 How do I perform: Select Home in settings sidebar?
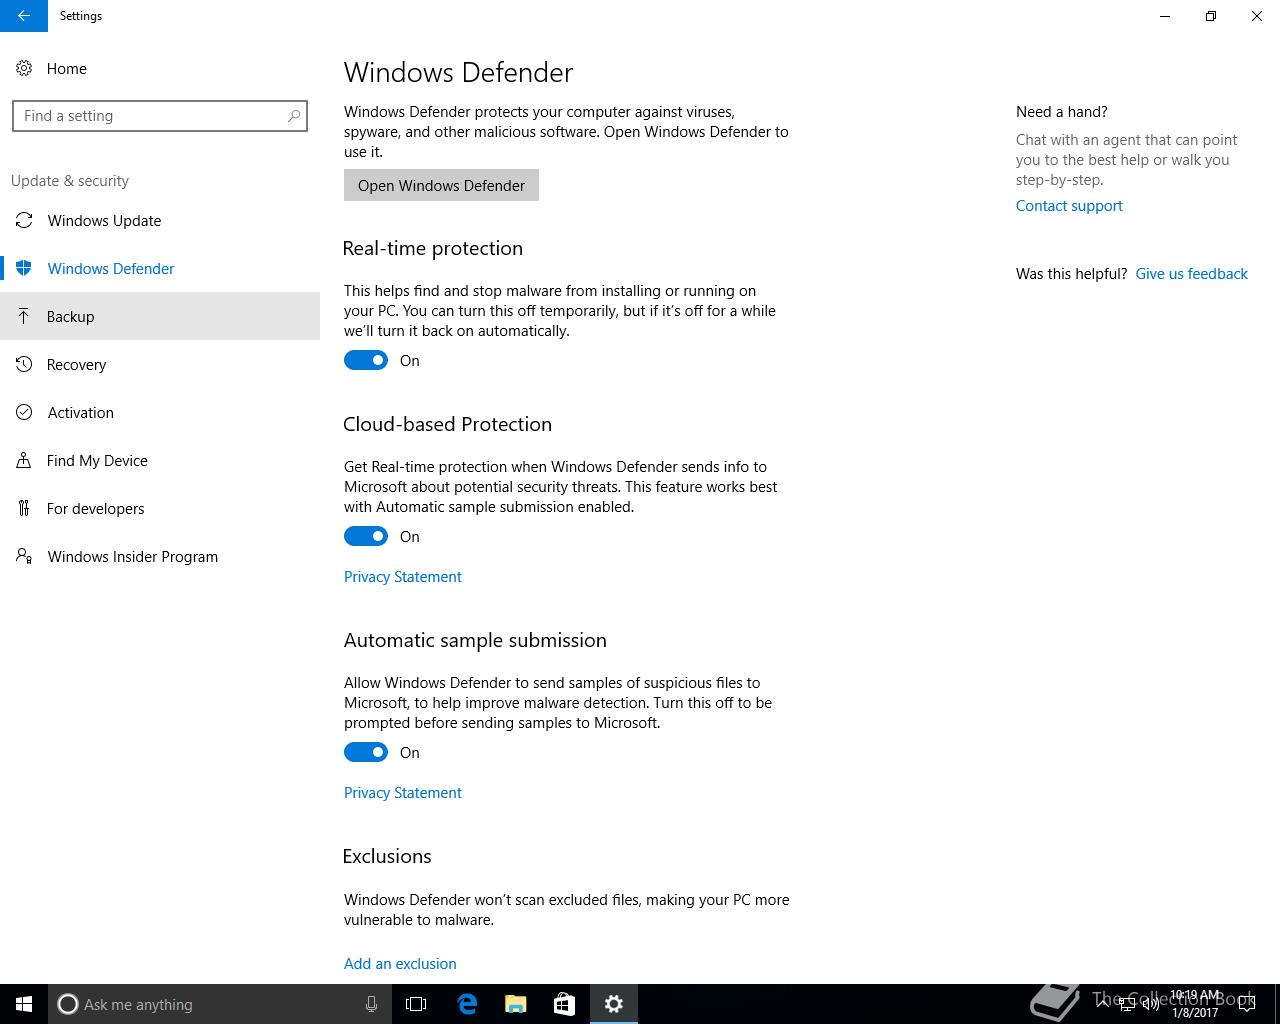click(160, 69)
